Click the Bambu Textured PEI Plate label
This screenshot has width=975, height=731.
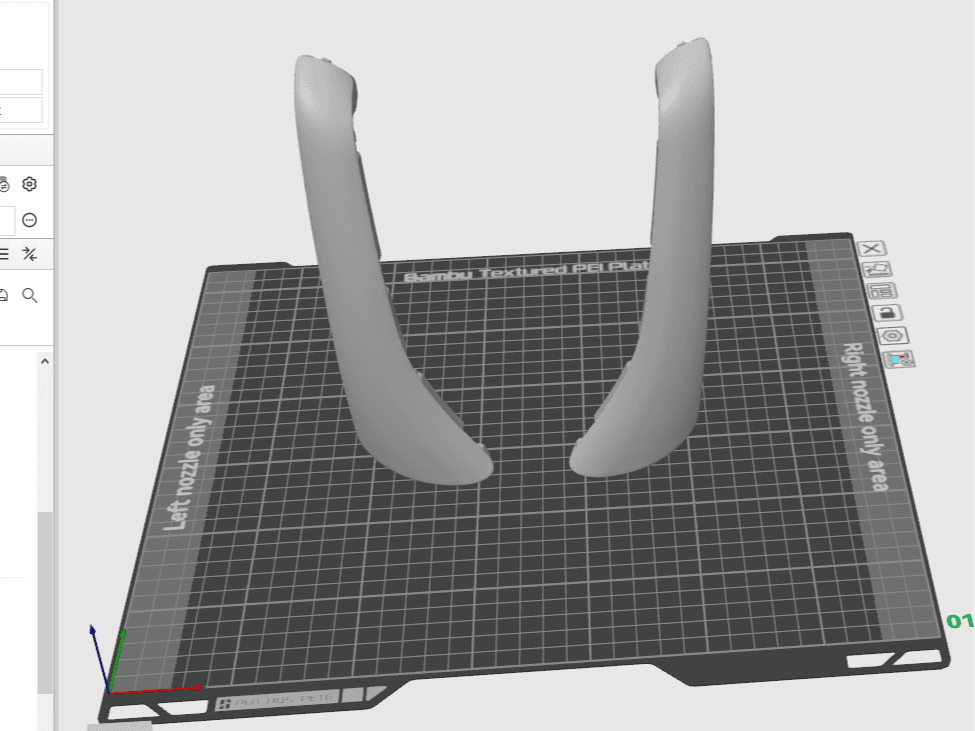click(526, 271)
